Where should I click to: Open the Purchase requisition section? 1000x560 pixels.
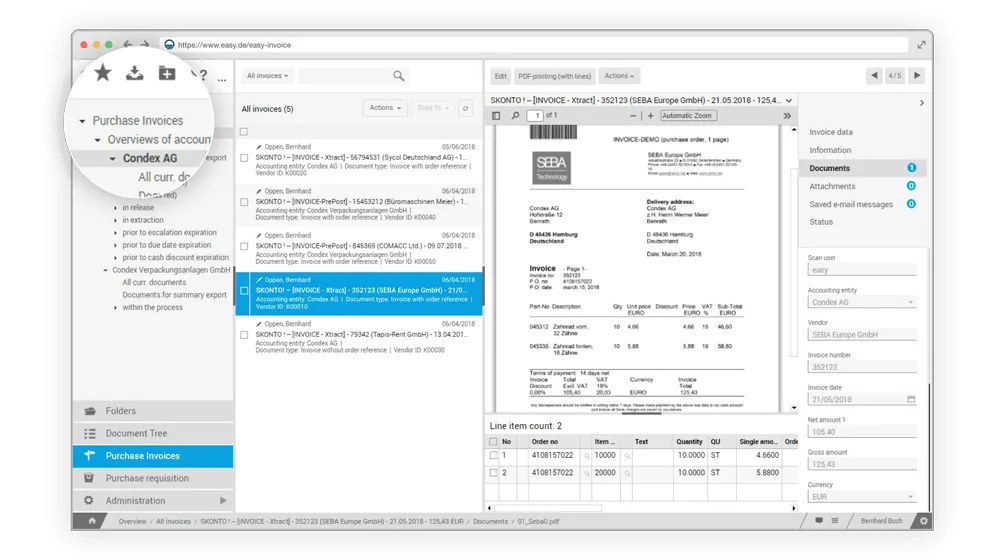tap(153, 478)
